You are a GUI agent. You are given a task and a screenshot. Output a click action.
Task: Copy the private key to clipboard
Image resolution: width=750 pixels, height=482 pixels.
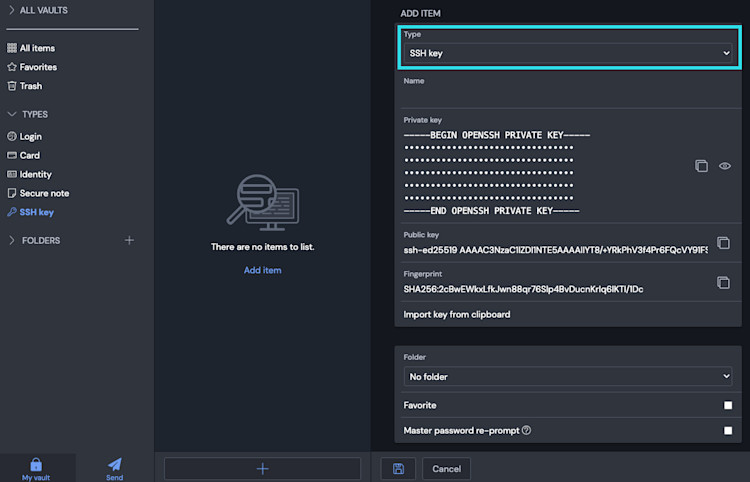click(x=701, y=166)
